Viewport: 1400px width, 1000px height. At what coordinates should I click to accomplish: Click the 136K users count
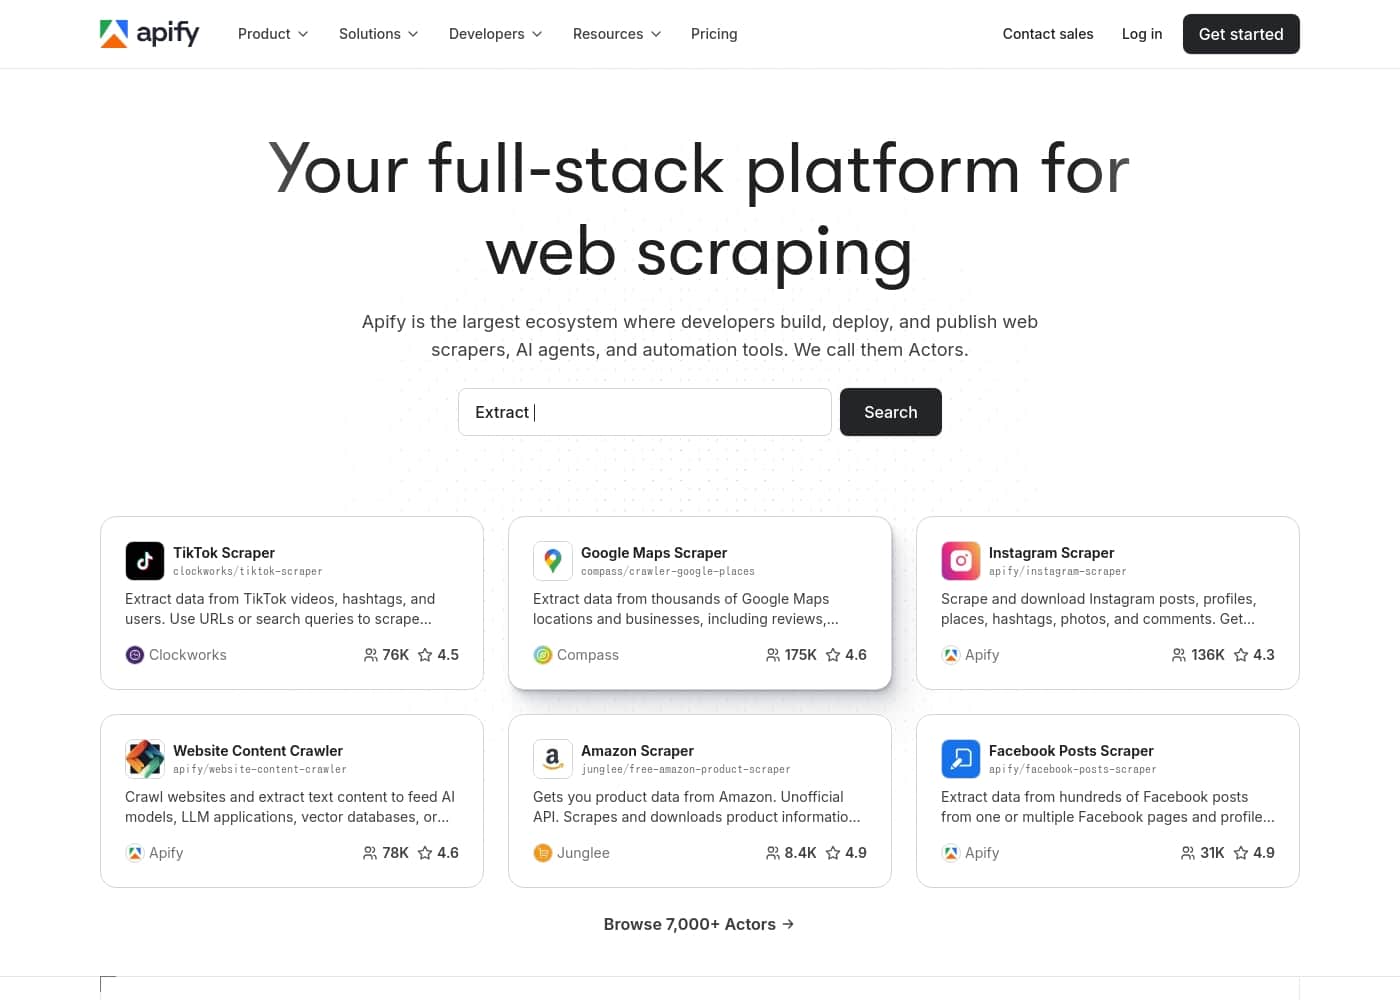1208,655
